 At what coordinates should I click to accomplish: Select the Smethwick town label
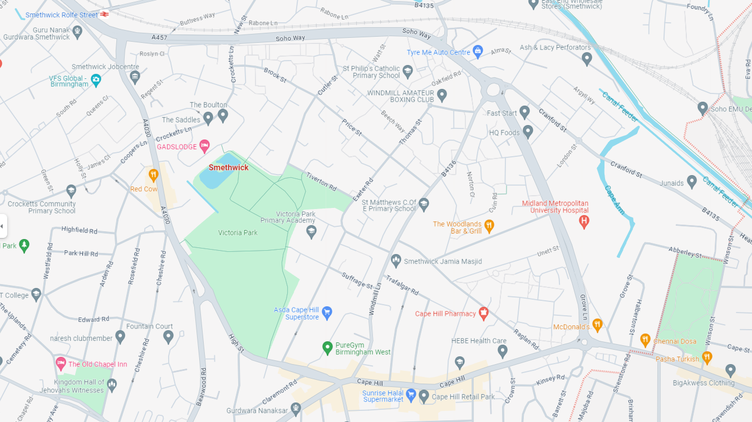228,167
